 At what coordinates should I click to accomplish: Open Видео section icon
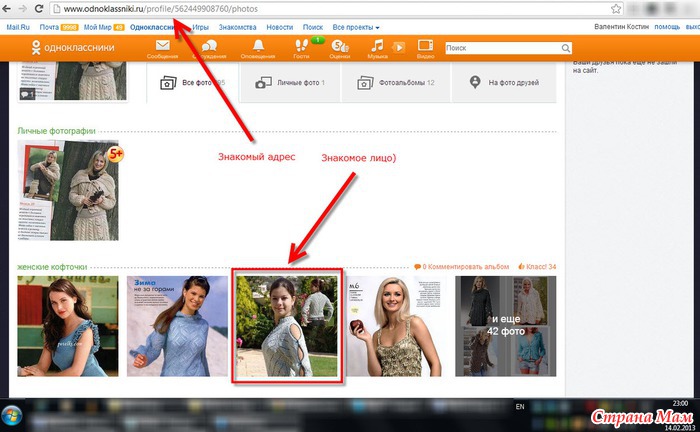425,49
